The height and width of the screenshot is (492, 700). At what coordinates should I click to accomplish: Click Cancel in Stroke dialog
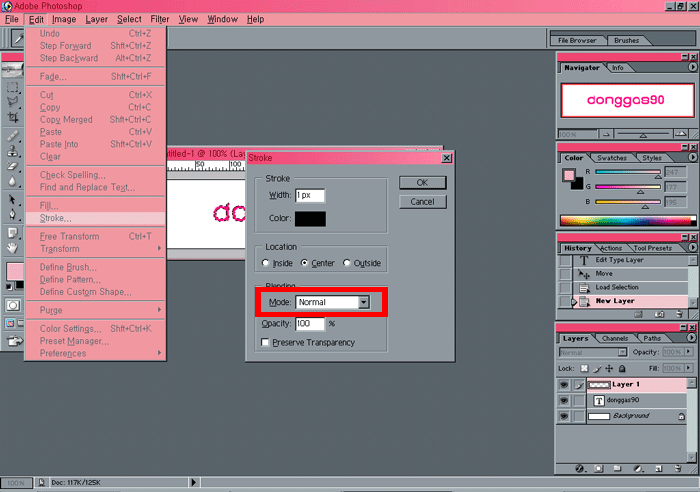(422, 202)
